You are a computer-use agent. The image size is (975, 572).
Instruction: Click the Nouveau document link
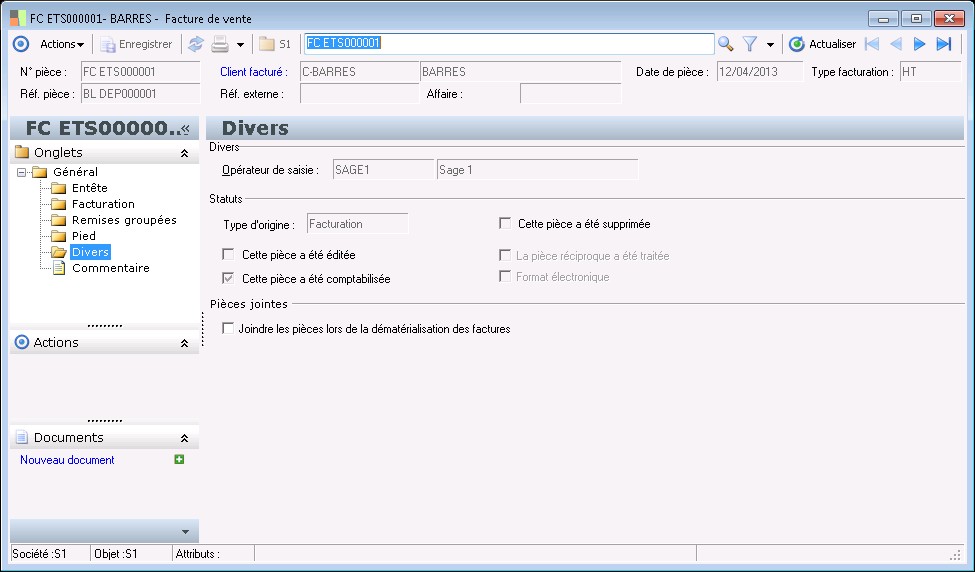click(67, 460)
